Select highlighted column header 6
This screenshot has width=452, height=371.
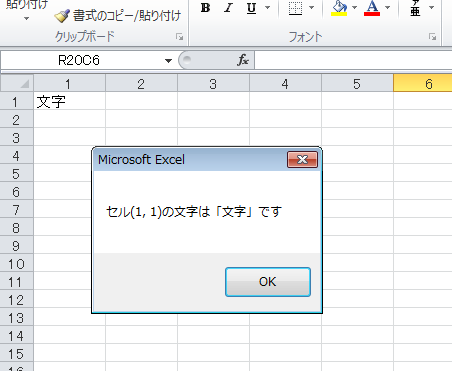point(423,84)
